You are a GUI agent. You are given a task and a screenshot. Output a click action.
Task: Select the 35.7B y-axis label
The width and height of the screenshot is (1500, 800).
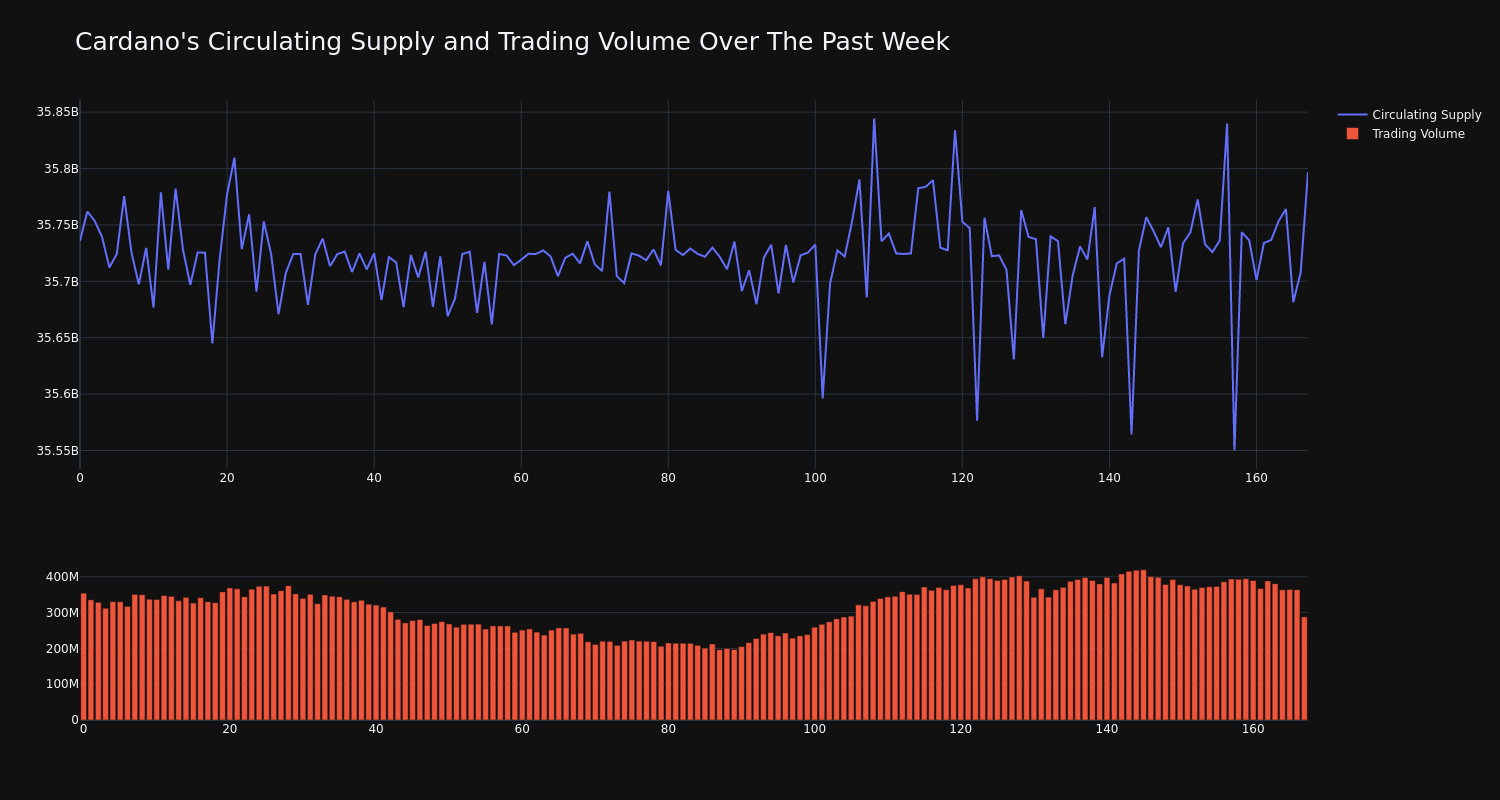pos(60,282)
